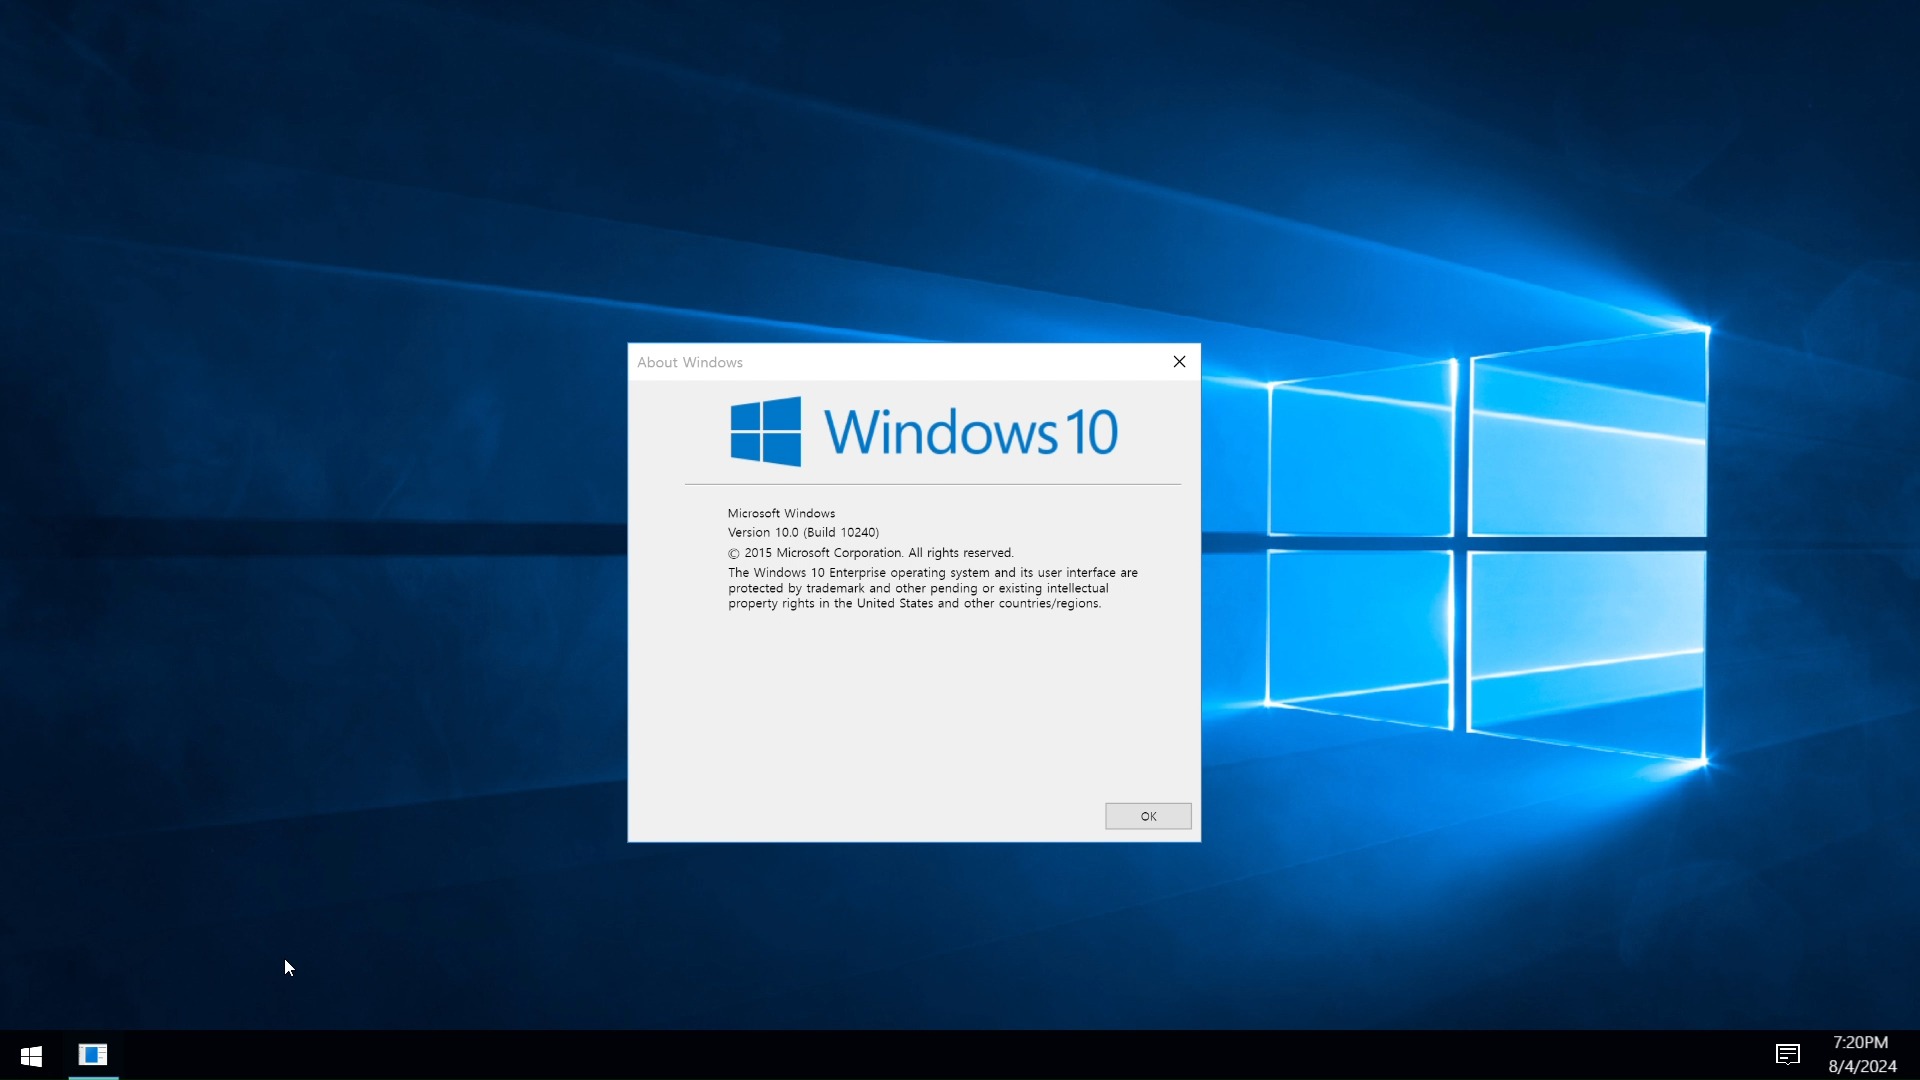Click the clock showing 7:20PM
This screenshot has height=1080, width=1920.
point(1861,1042)
